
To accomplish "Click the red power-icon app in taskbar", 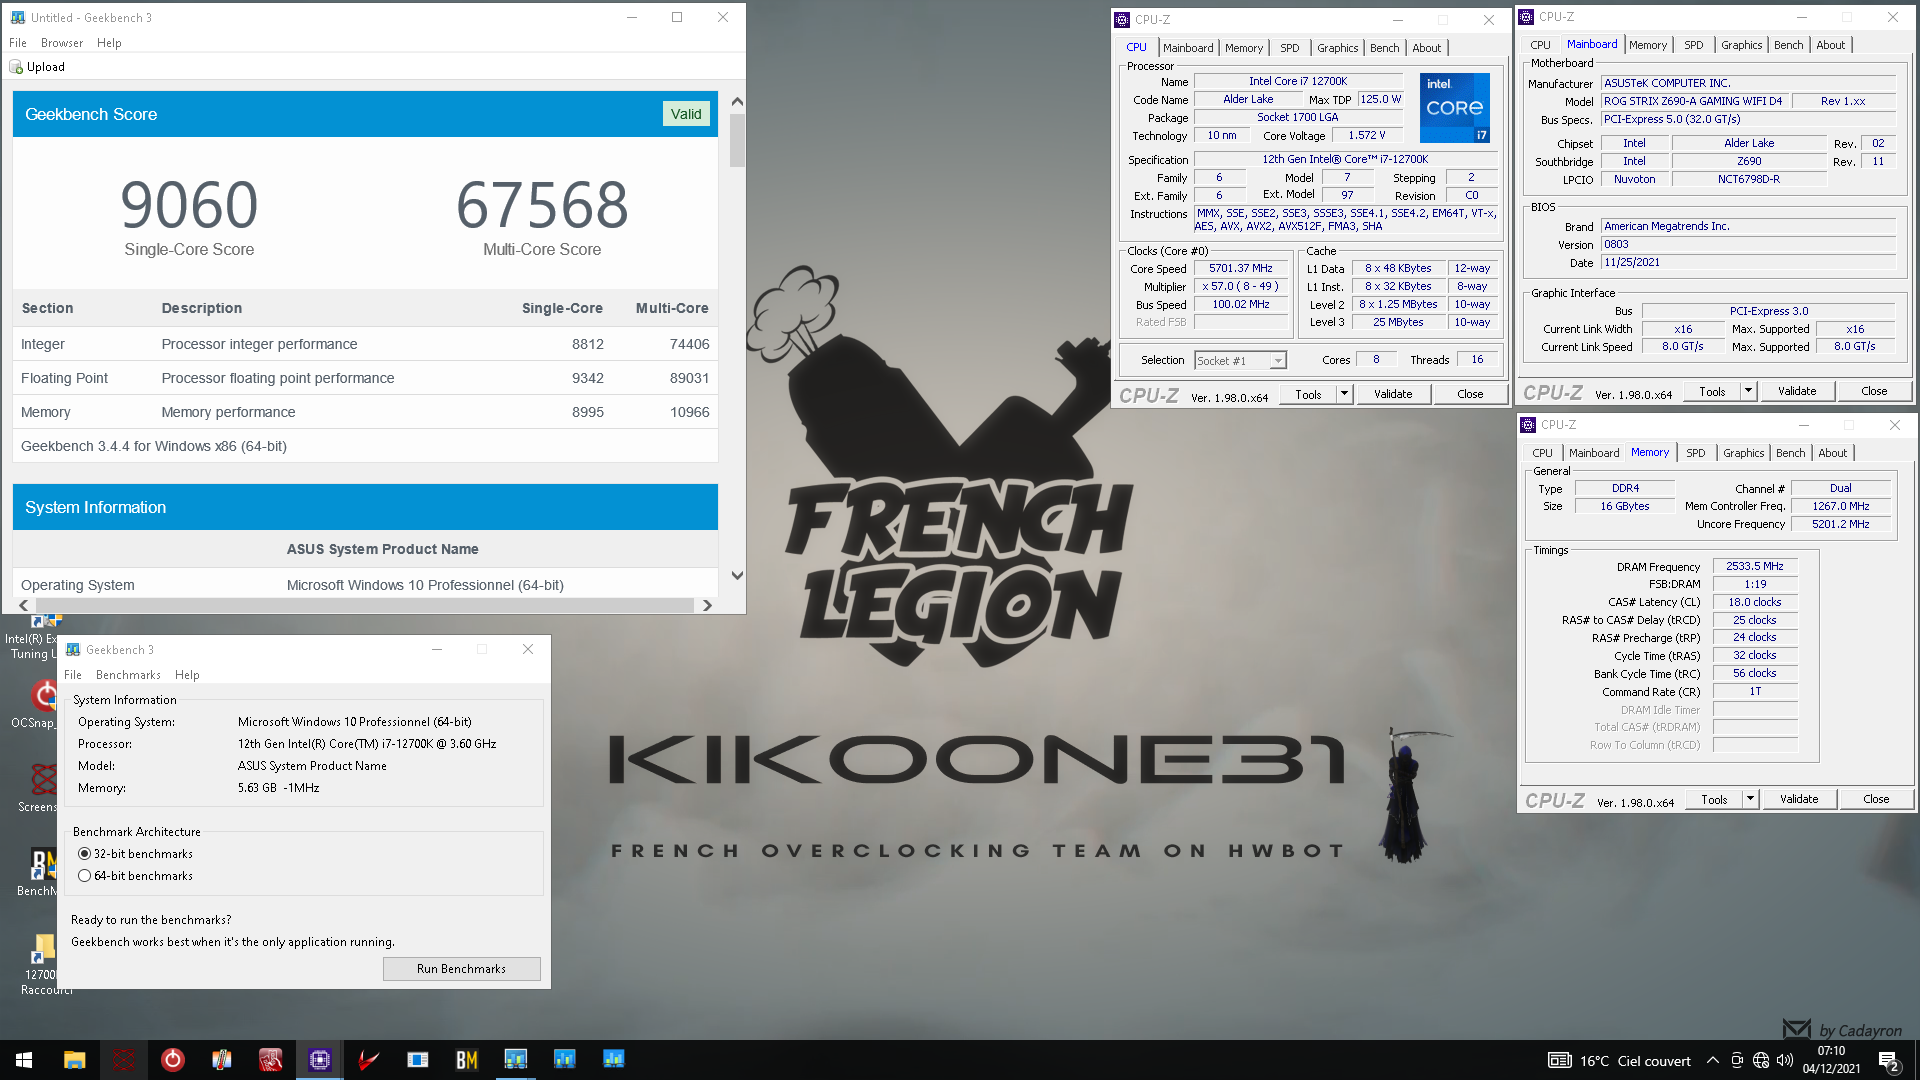I will (172, 1060).
